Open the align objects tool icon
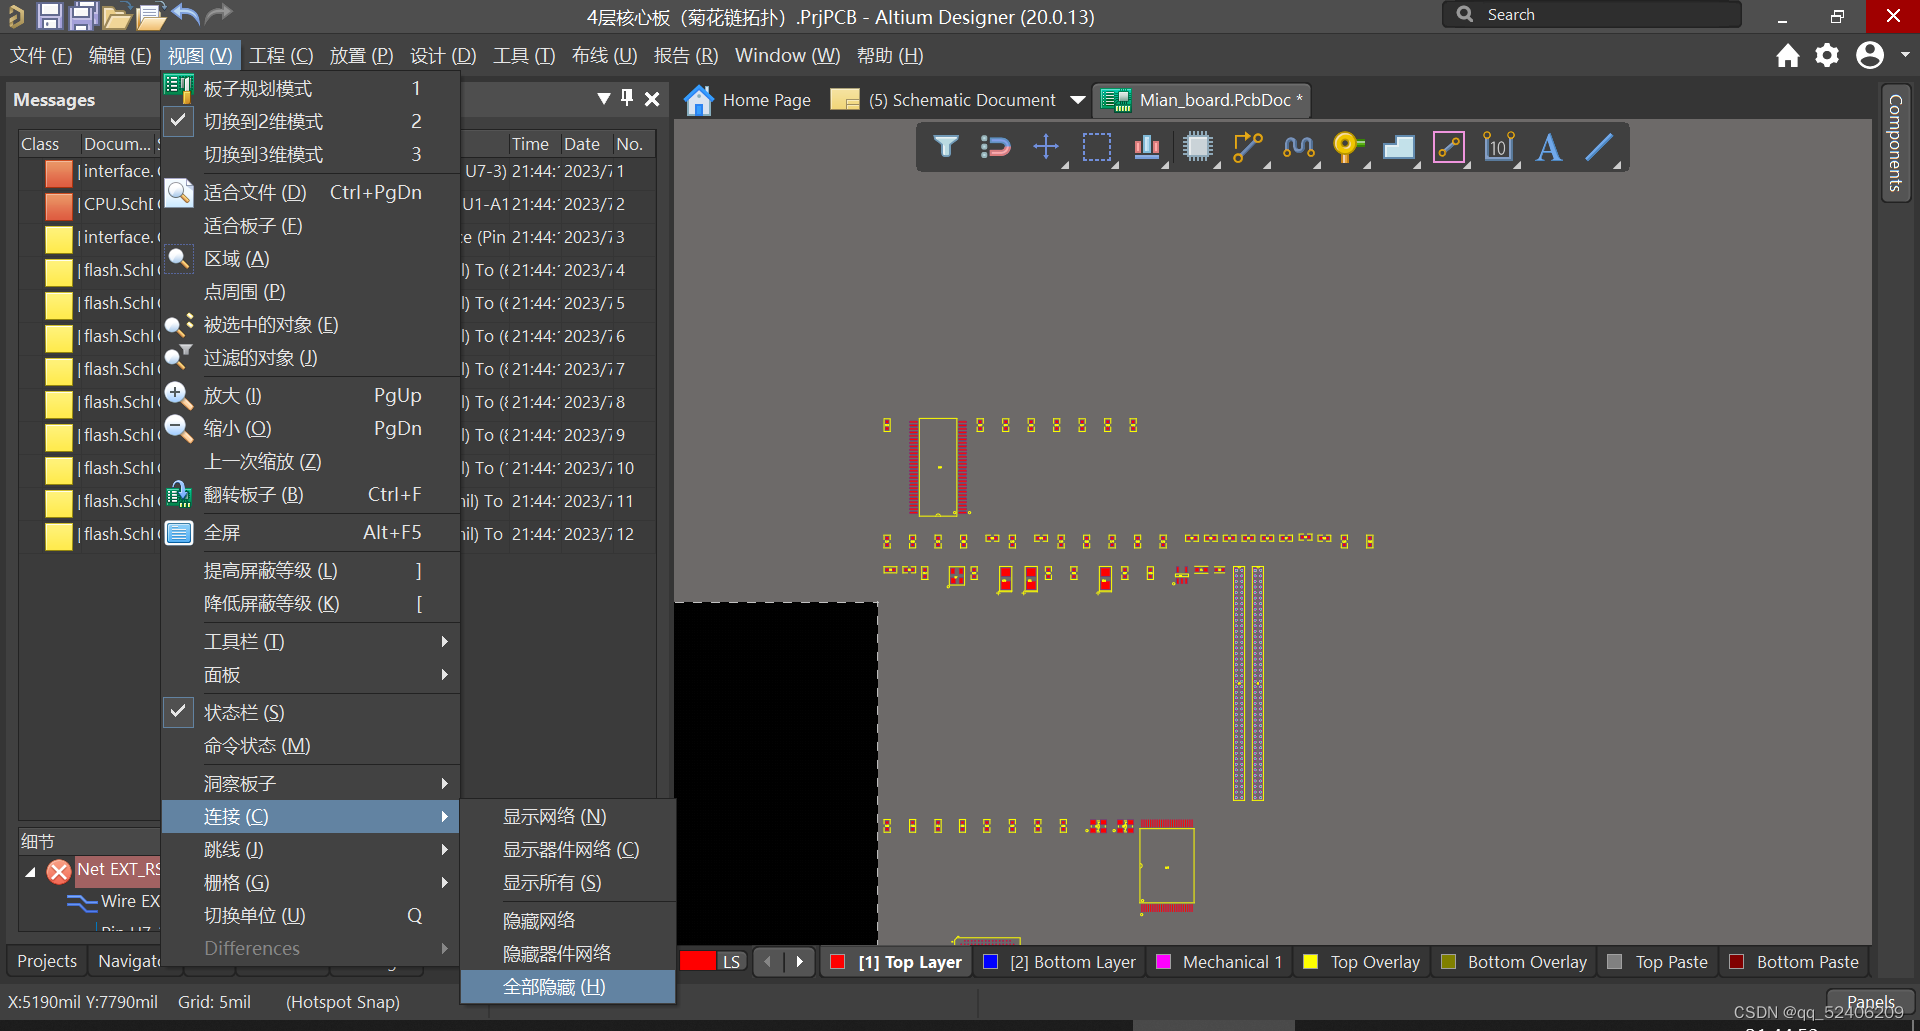Image resolution: width=1920 pixels, height=1031 pixels. (x=1147, y=147)
